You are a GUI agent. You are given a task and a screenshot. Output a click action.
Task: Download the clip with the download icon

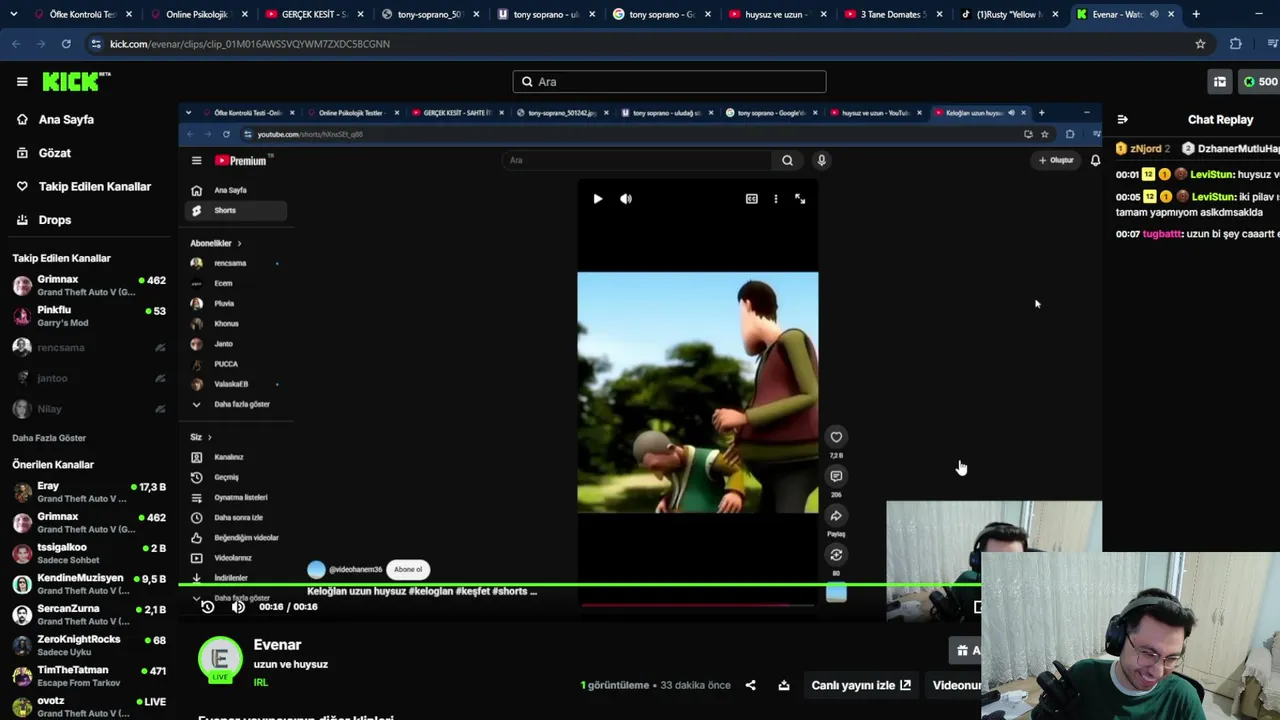(784, 685)
